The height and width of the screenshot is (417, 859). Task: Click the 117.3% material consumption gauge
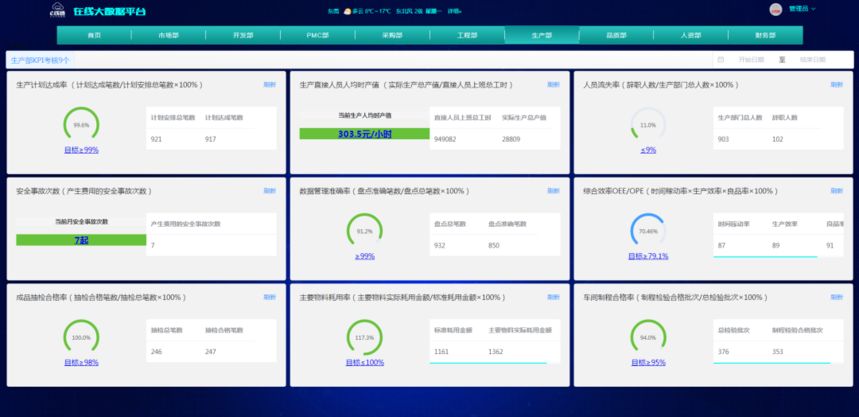pos(364,337)
